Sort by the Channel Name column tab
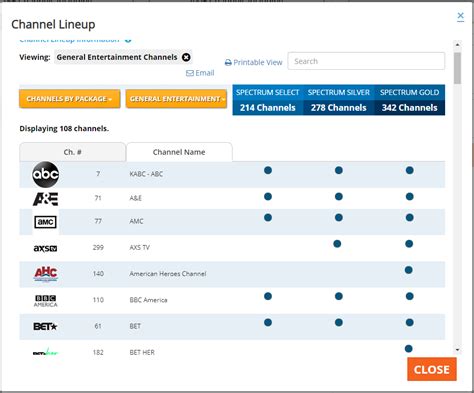 (179, 152)
